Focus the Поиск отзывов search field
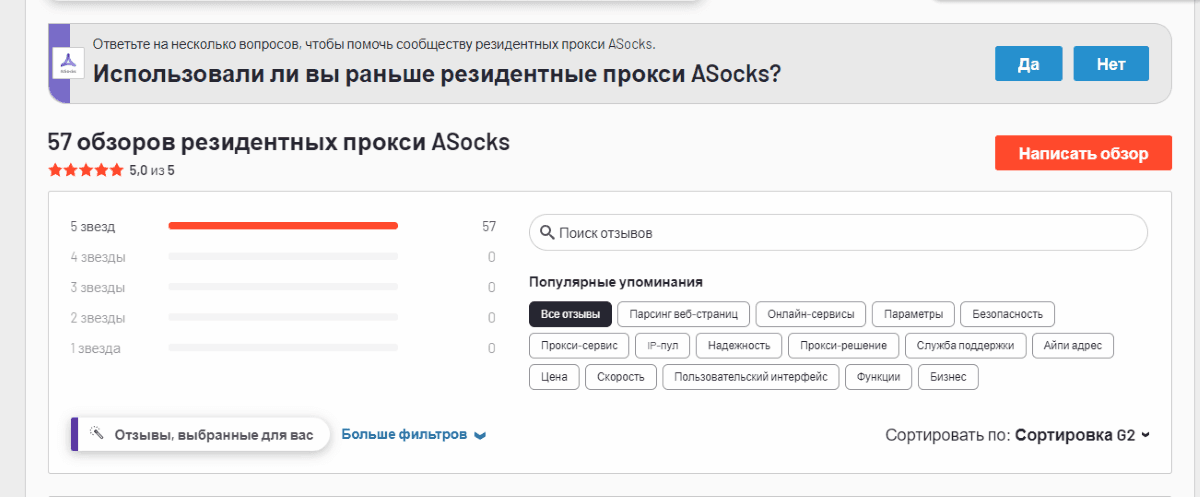This screenshot has width=1200, height=497. tap(838, 232)
